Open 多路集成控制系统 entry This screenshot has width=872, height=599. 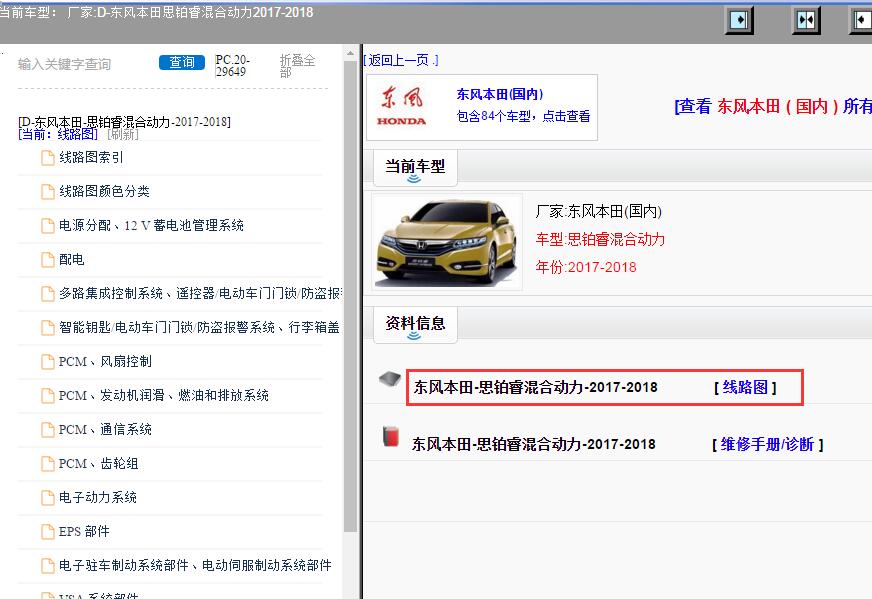(x=200, y=294)
